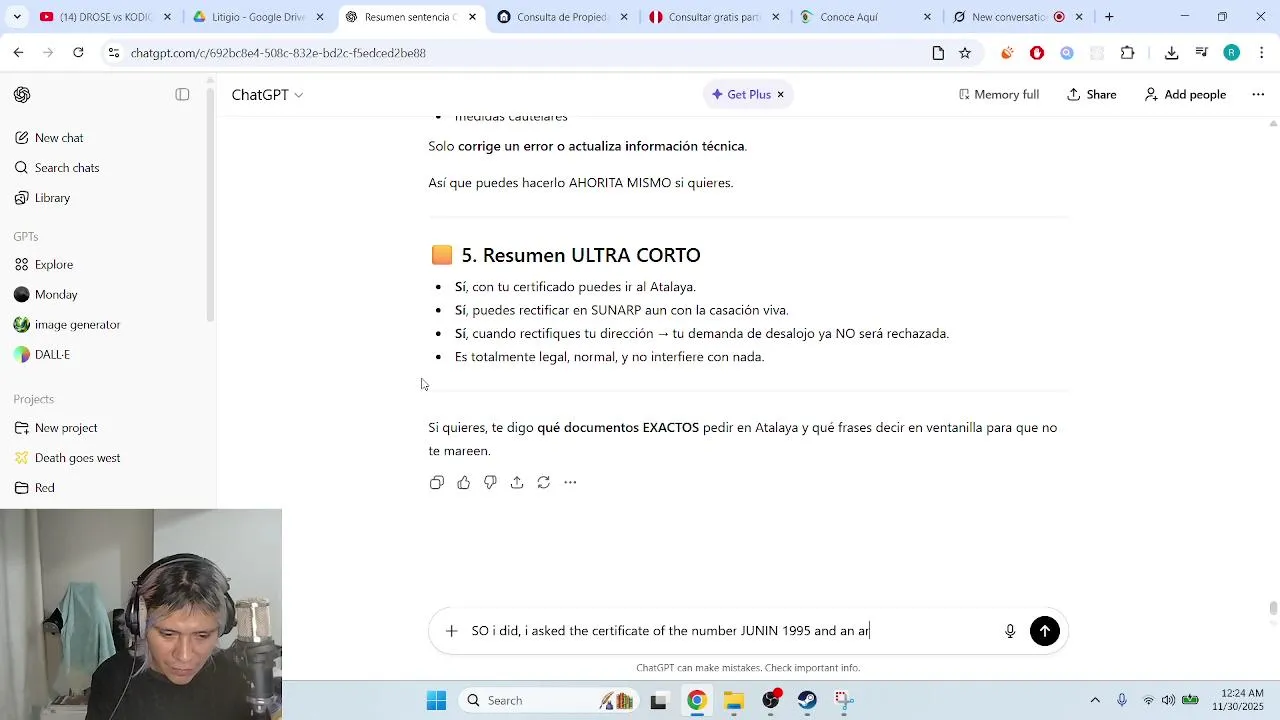Switch to the Litigio - Google Drive tab

[259, 17]
